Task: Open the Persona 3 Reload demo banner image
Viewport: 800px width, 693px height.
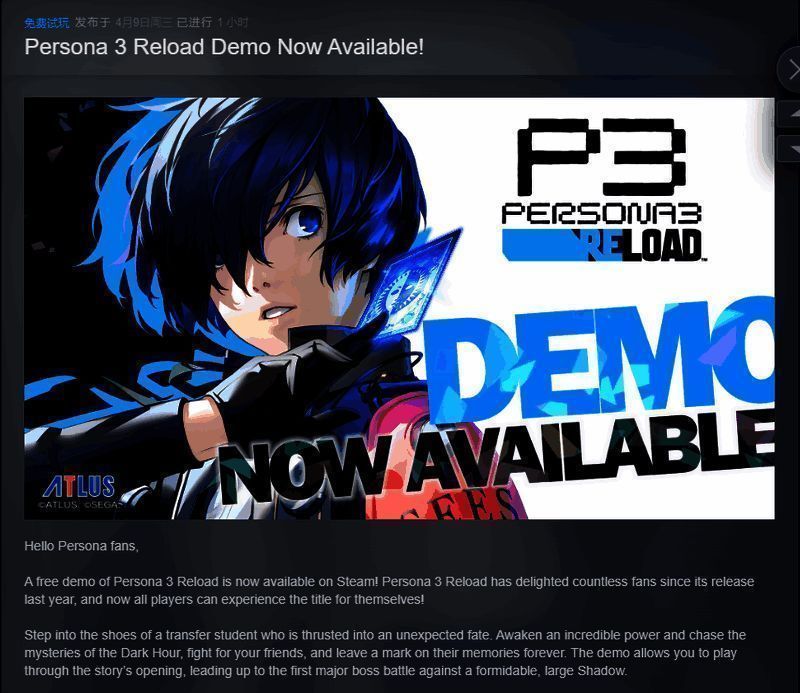Action: [399, 308]
